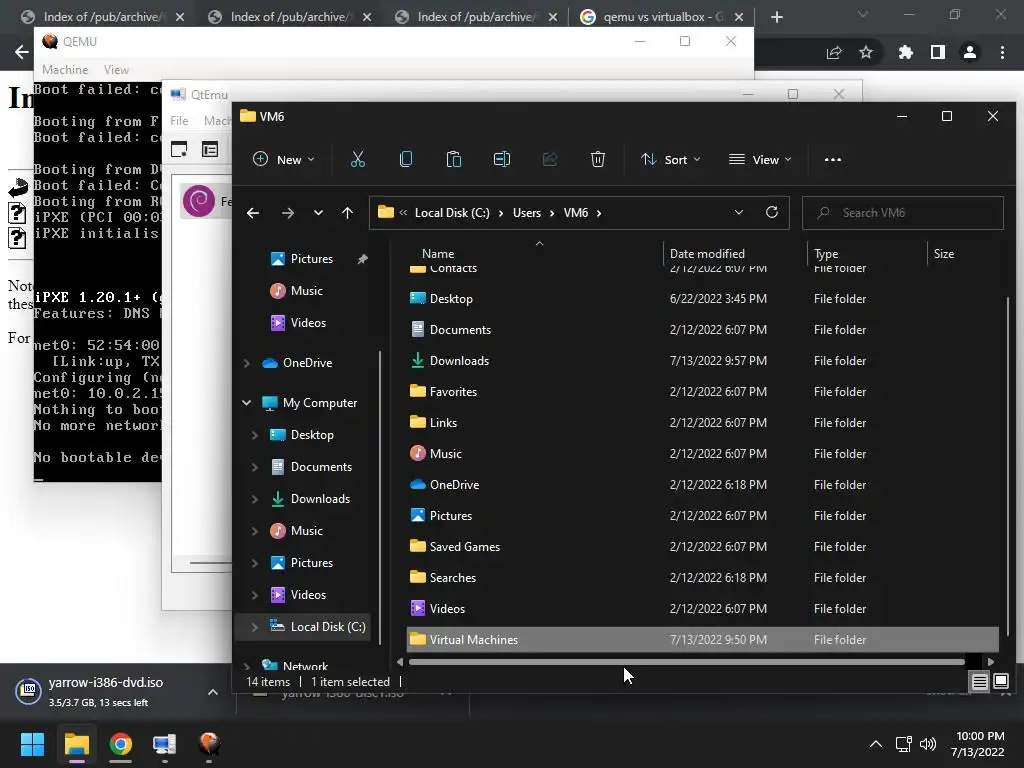Screen dimensions: 1024x768
Task: Click Chrome taskbar icon
Action: pos(120,744)
